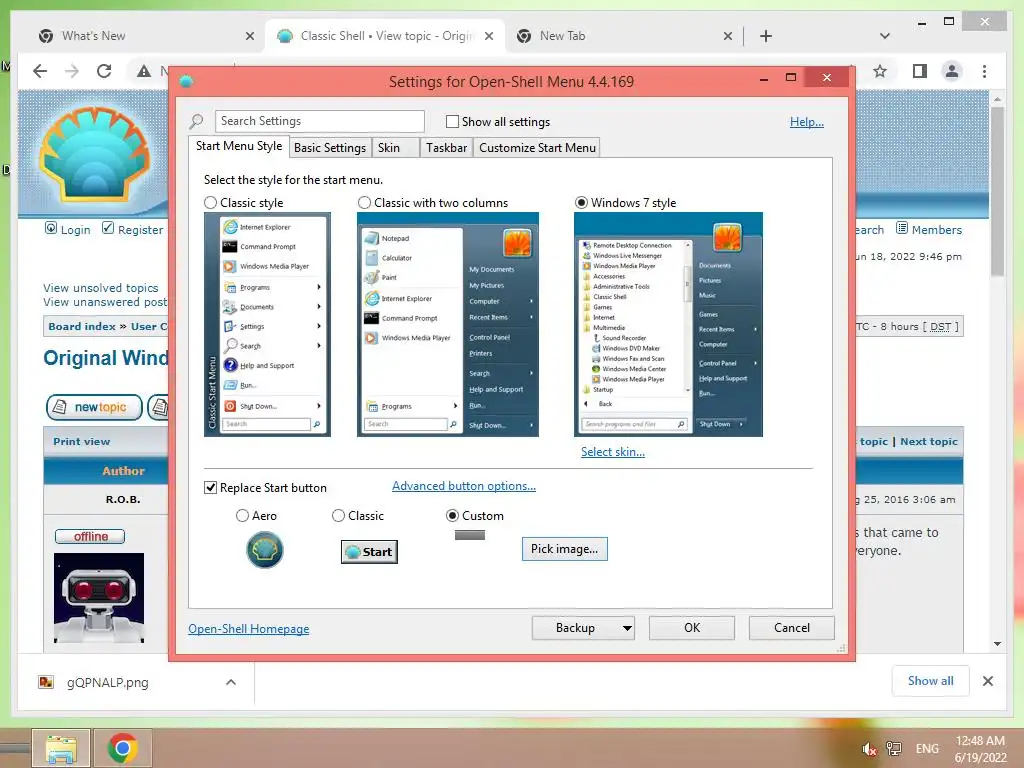Expand the tab search chevron in Chrome
1024x768 pixels.
[885, 36]
